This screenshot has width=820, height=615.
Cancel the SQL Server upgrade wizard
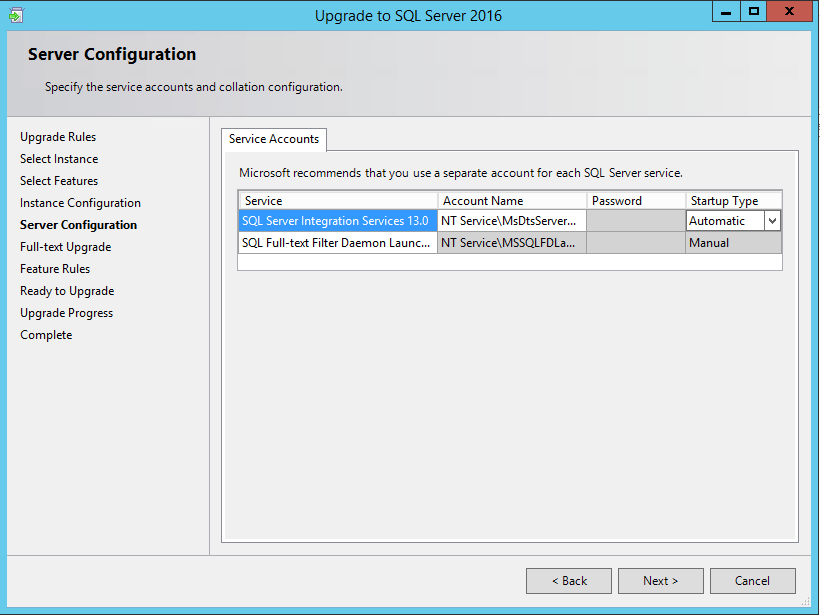[752, 580]
